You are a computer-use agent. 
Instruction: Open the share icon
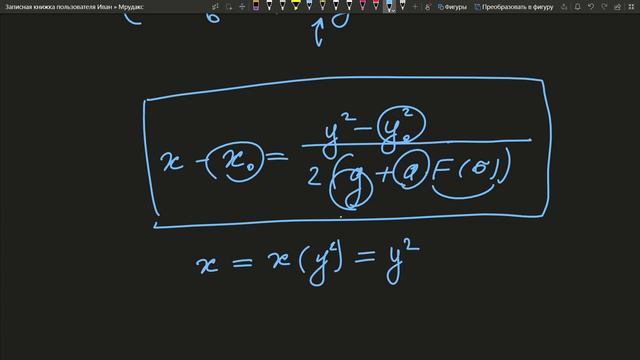pyautogui.click(x=618, y=7)
